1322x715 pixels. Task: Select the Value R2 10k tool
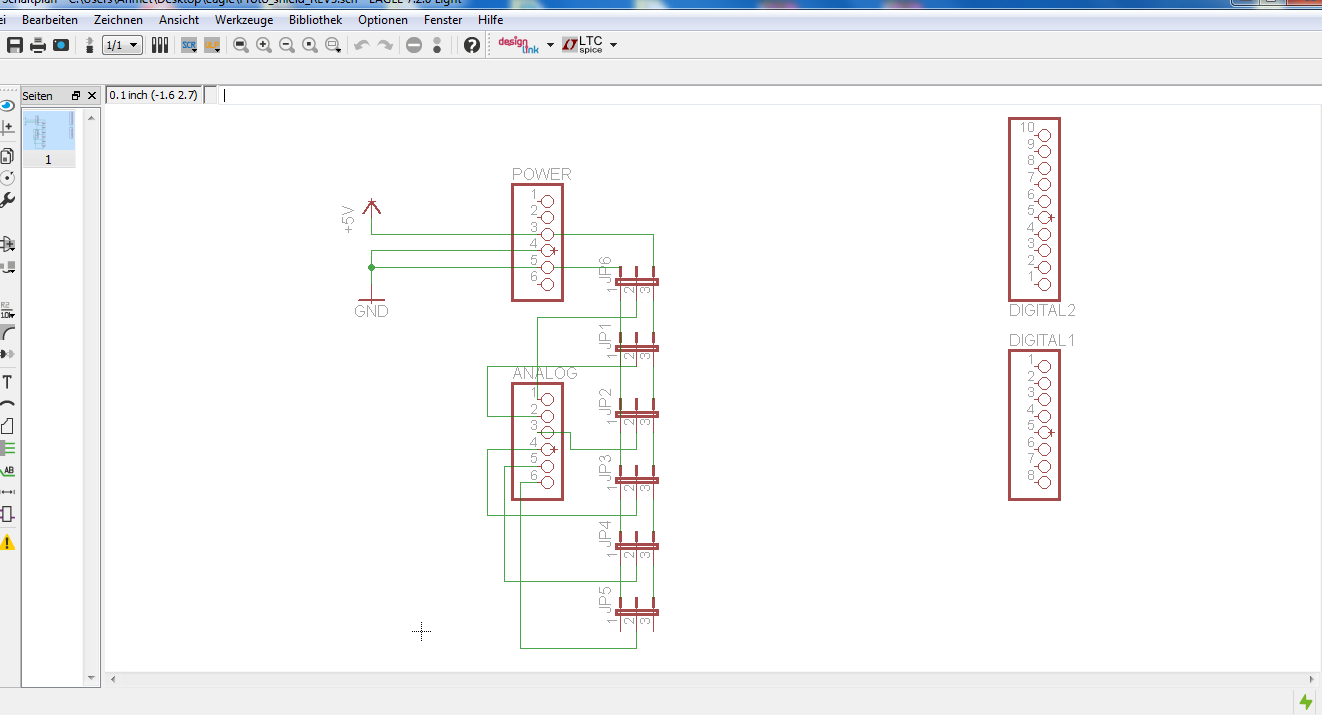(x=8, y=310)
